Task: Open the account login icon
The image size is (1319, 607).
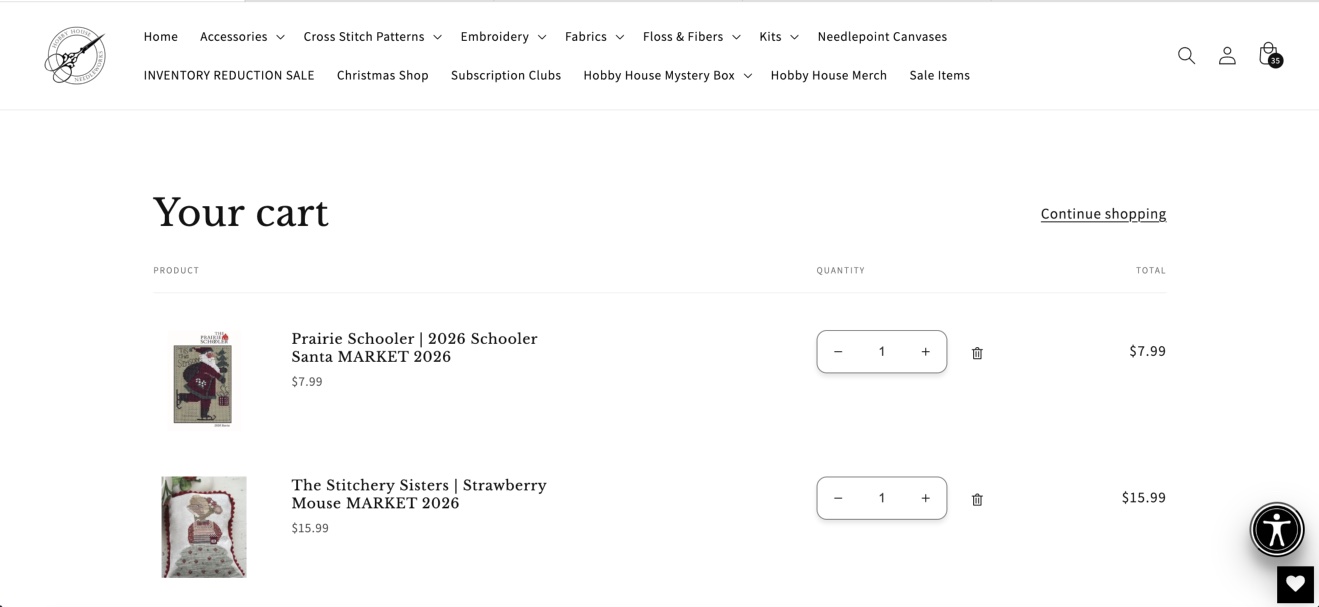Action: [1227, 56]
